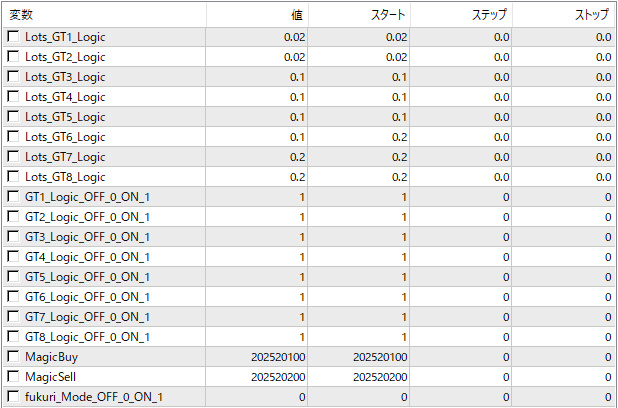Select the fukuri_Mode_OFF_0_ON_1 variable name
The width and height of the screenshot is (618, 408).
click(x=94, y=397)
